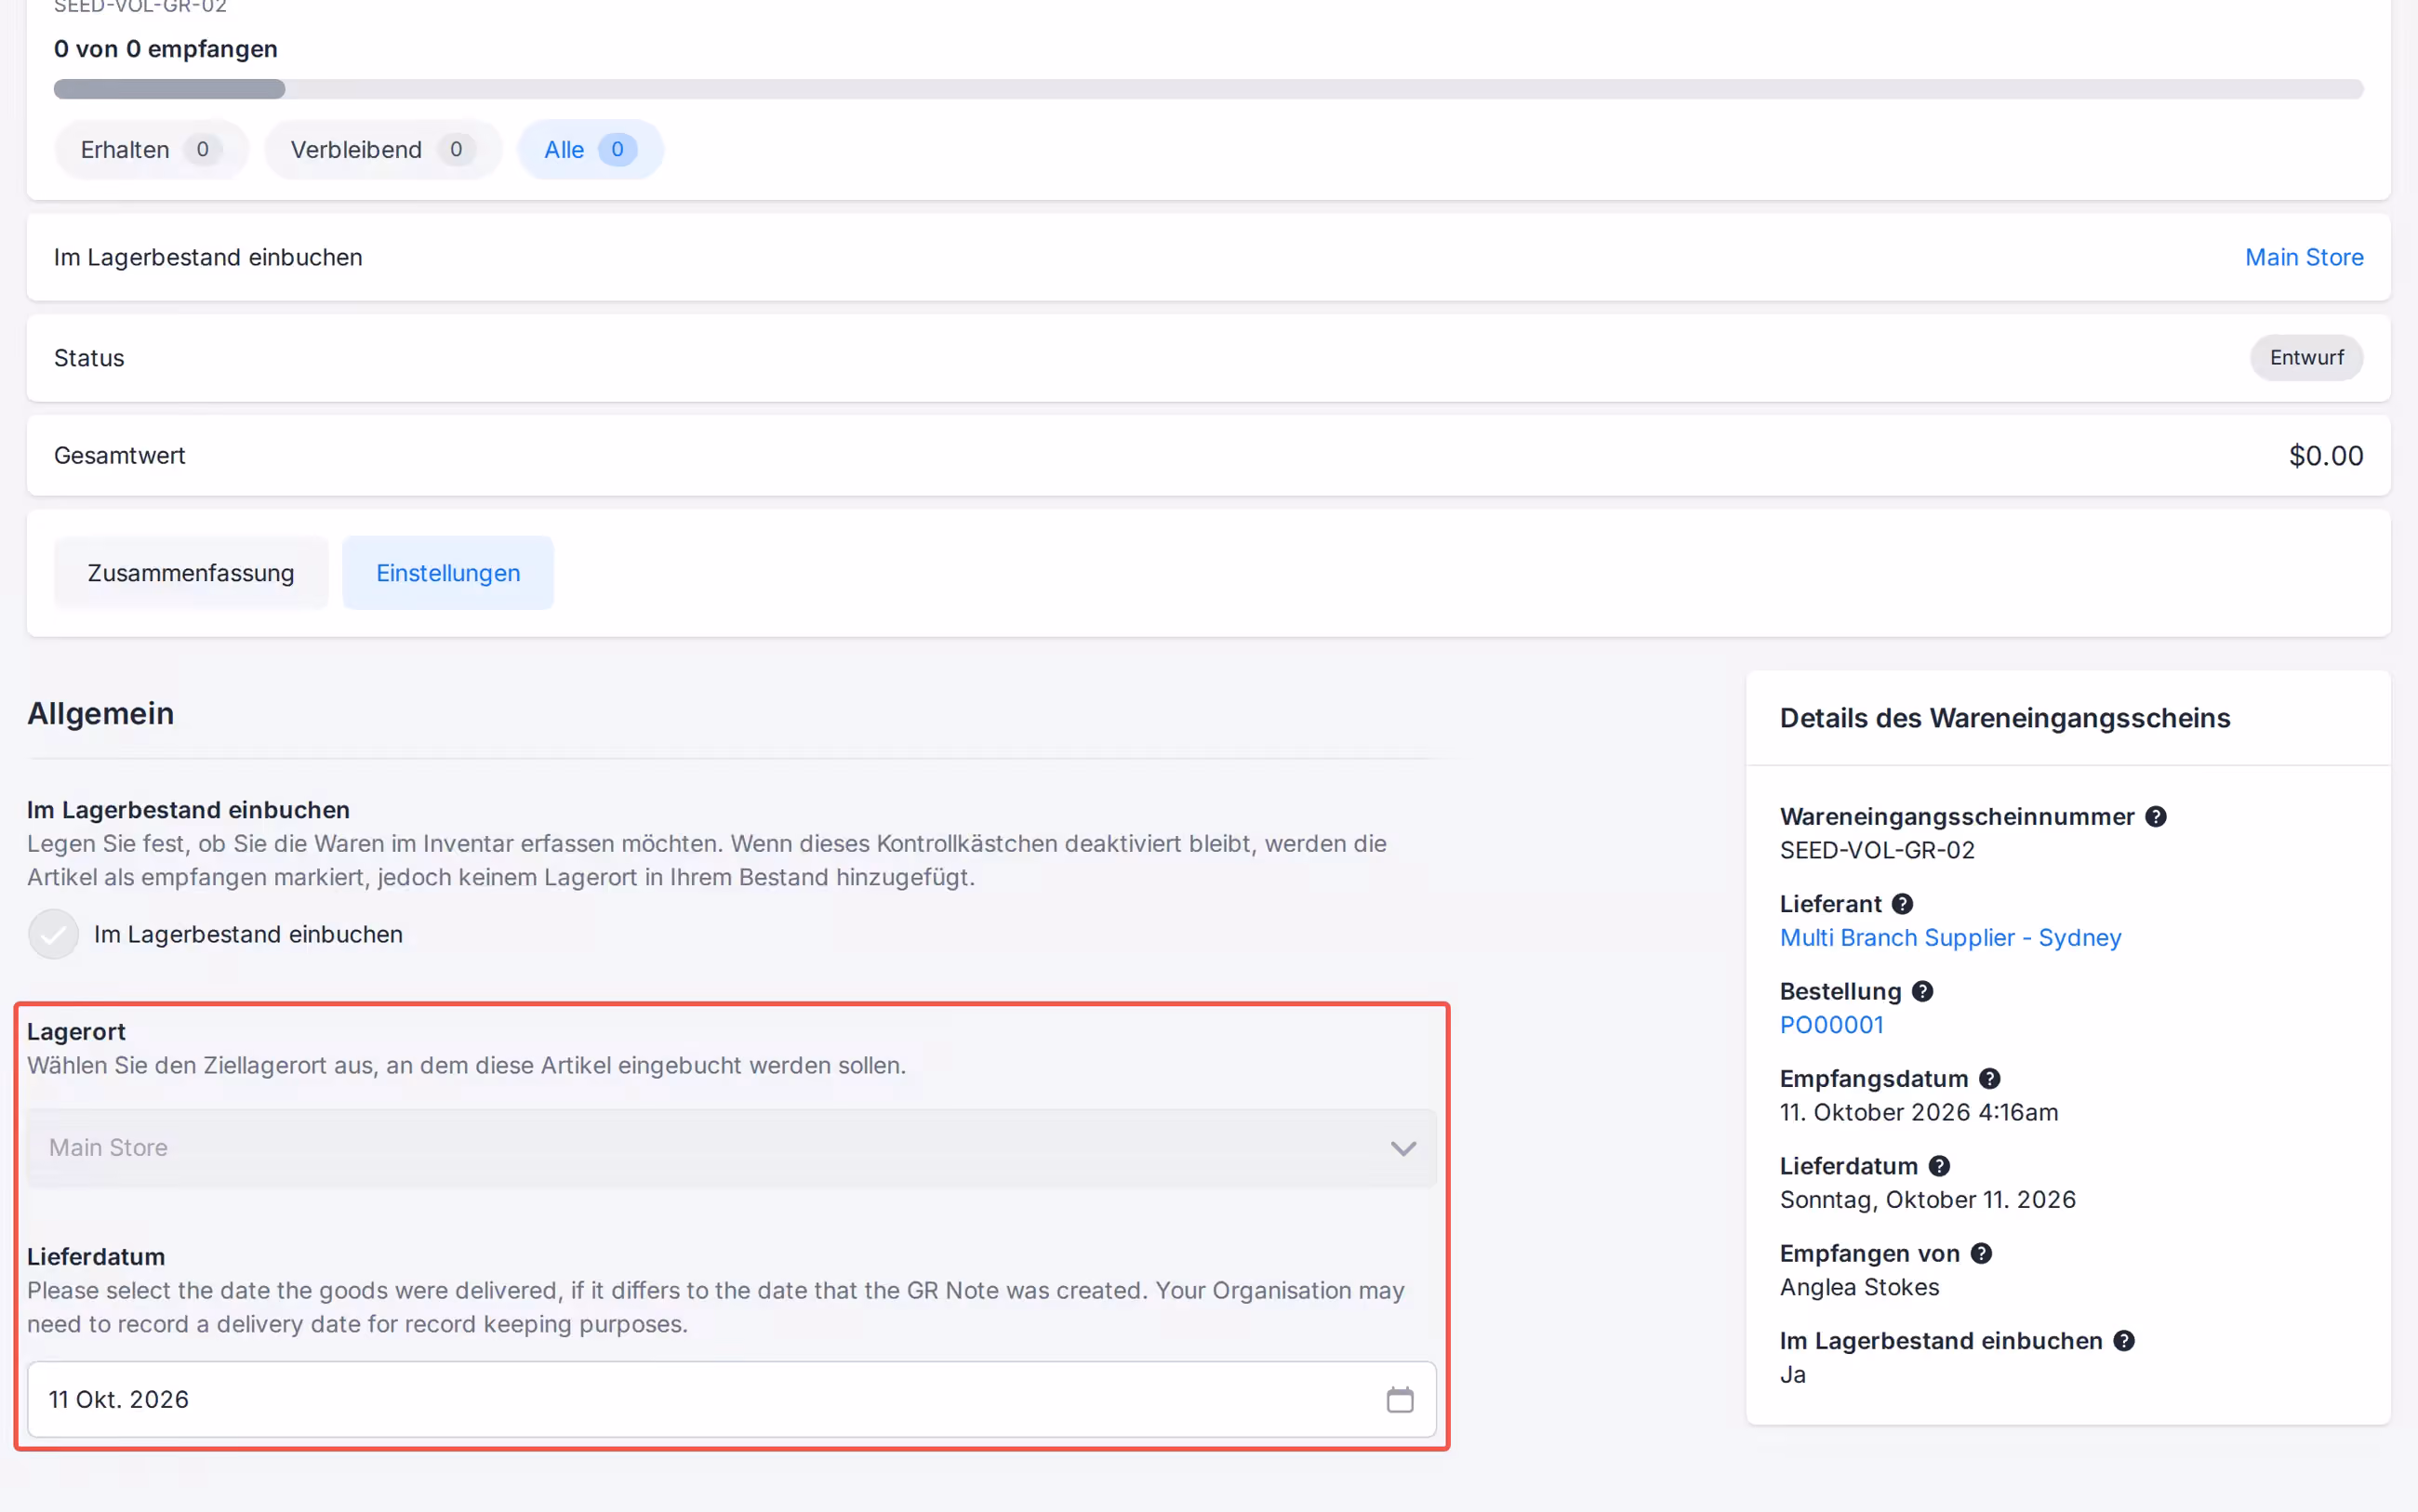Screen dimensions: 2418x1512
Task: Toggle the Im Lagerbestand einbuchen checkbox
Action: (x=53, y=934)
